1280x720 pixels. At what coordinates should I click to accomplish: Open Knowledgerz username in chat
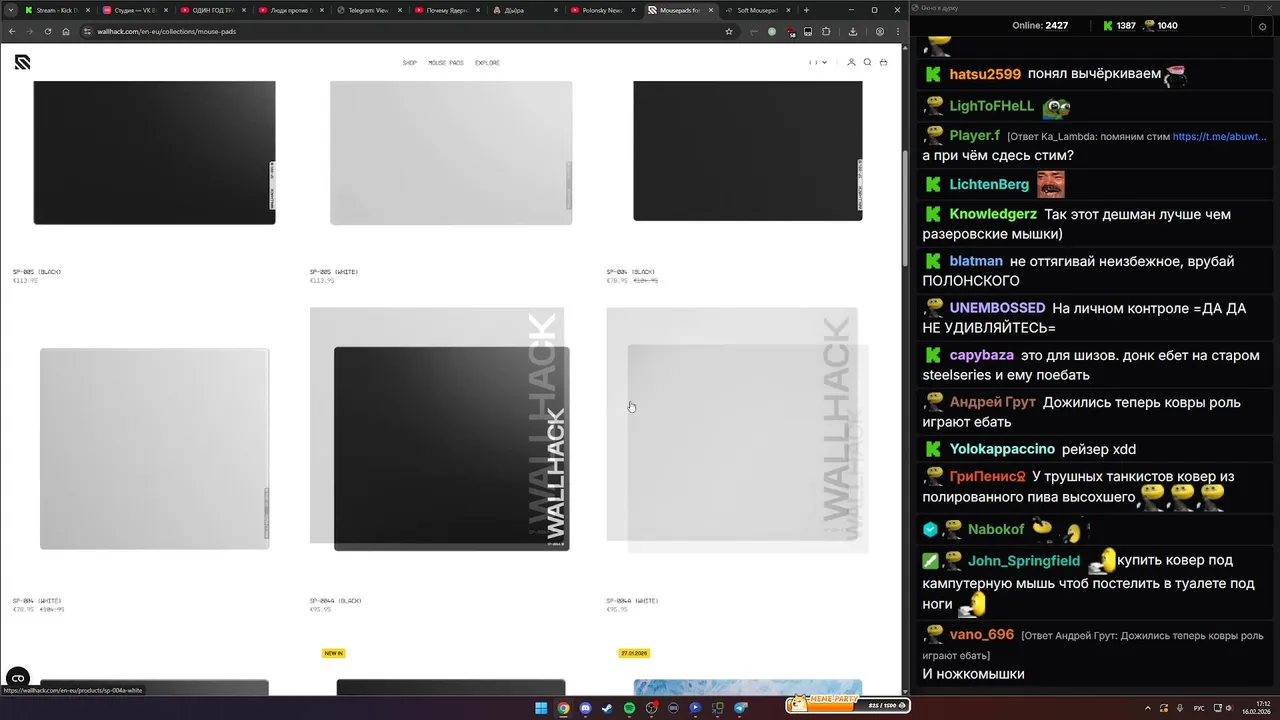click(993, 214)
